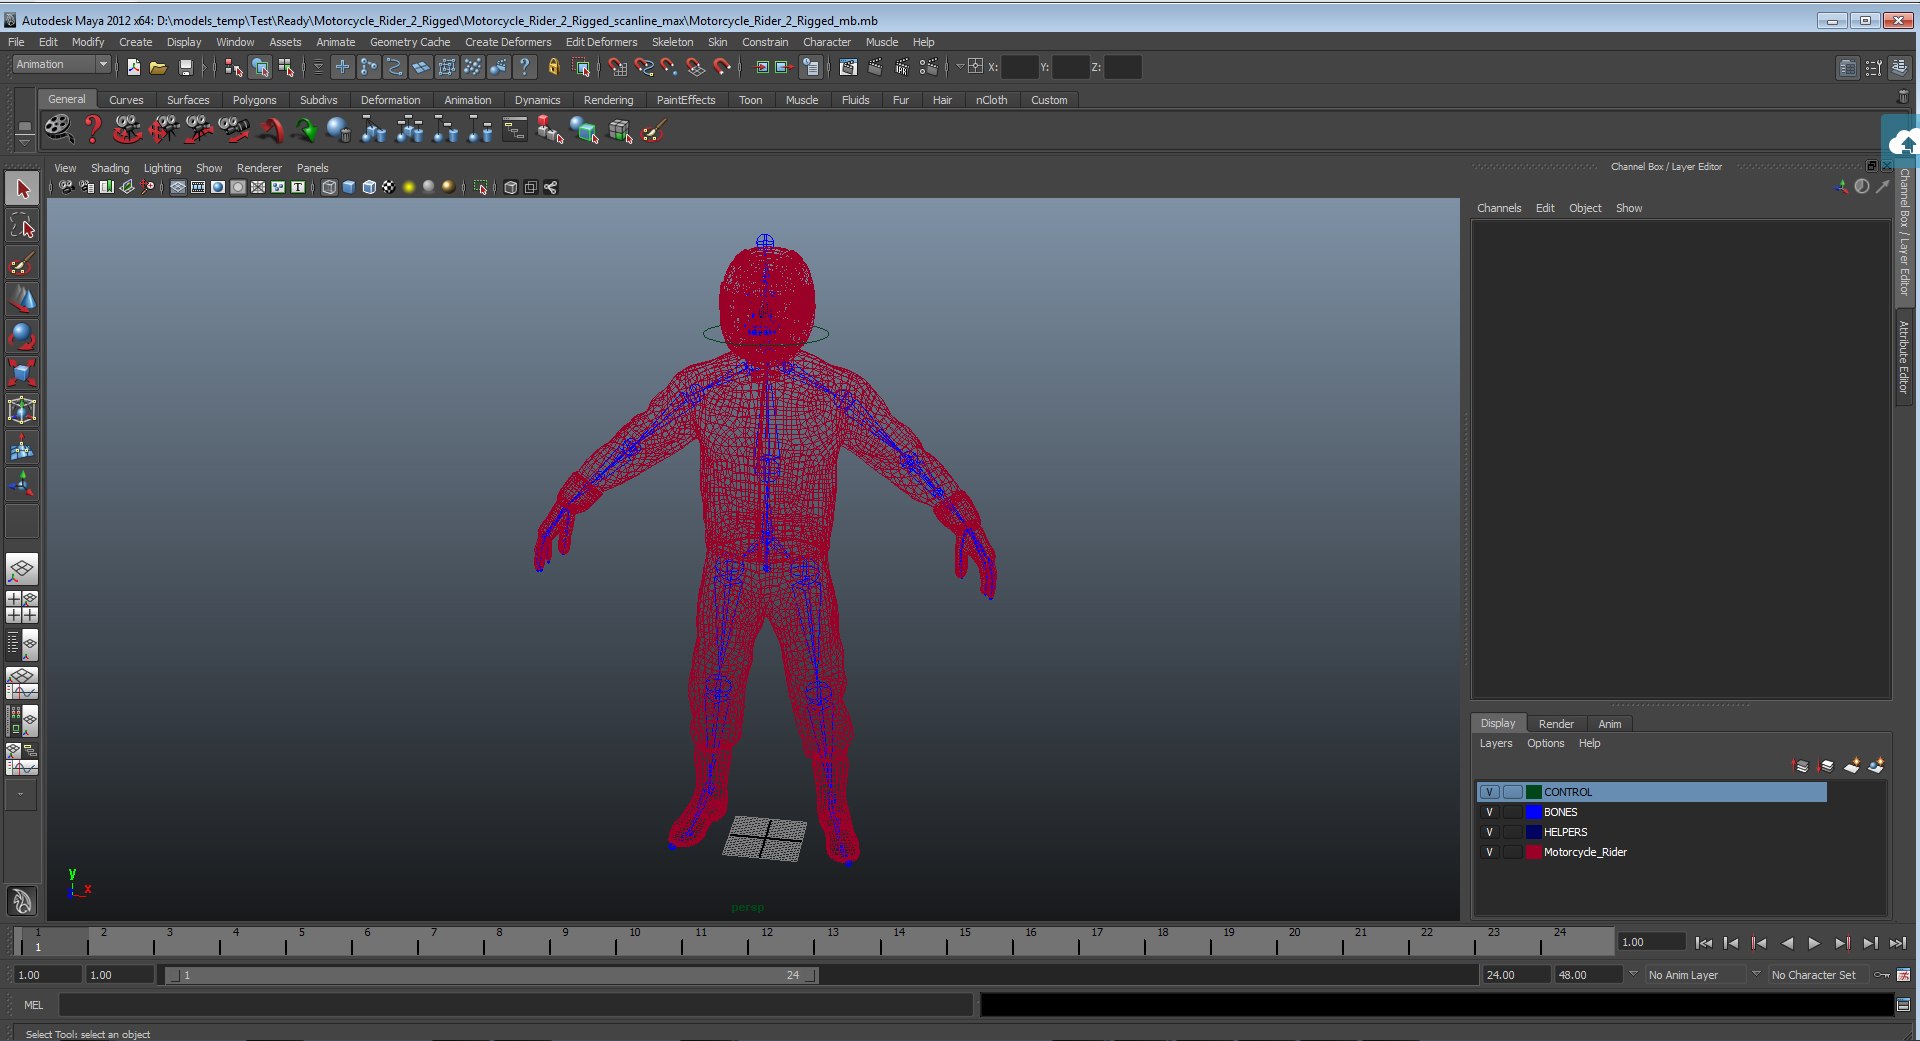Click Go to end of playback range
The image size is (1920, 1041).
point(1898,943)
